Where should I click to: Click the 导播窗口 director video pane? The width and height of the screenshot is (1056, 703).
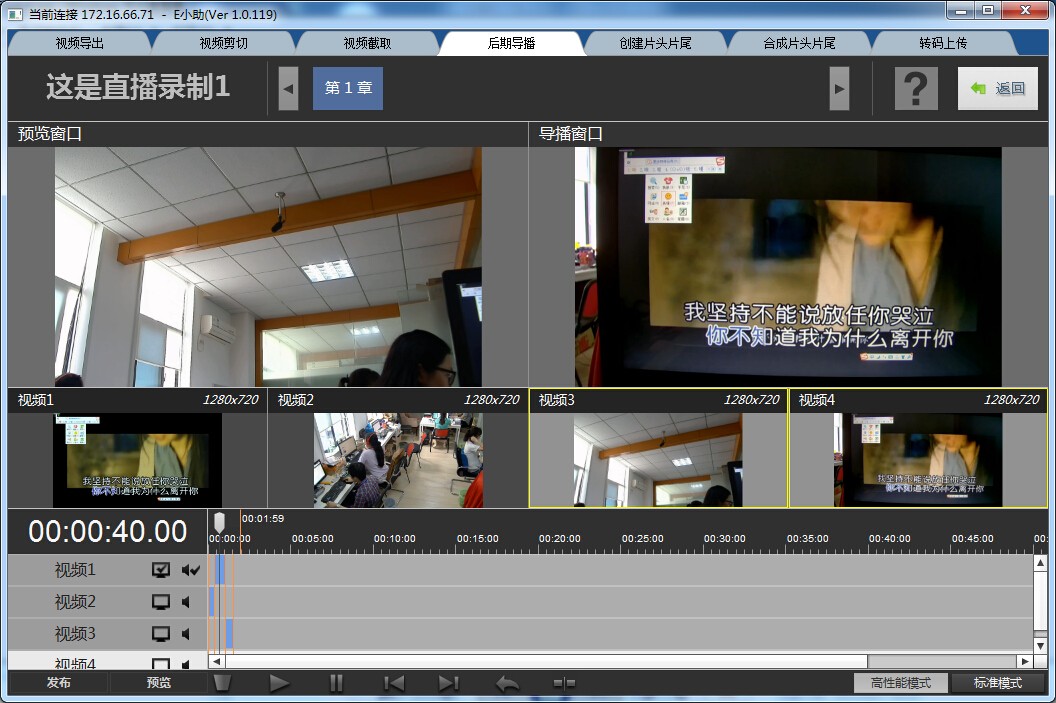click(788, 267)
